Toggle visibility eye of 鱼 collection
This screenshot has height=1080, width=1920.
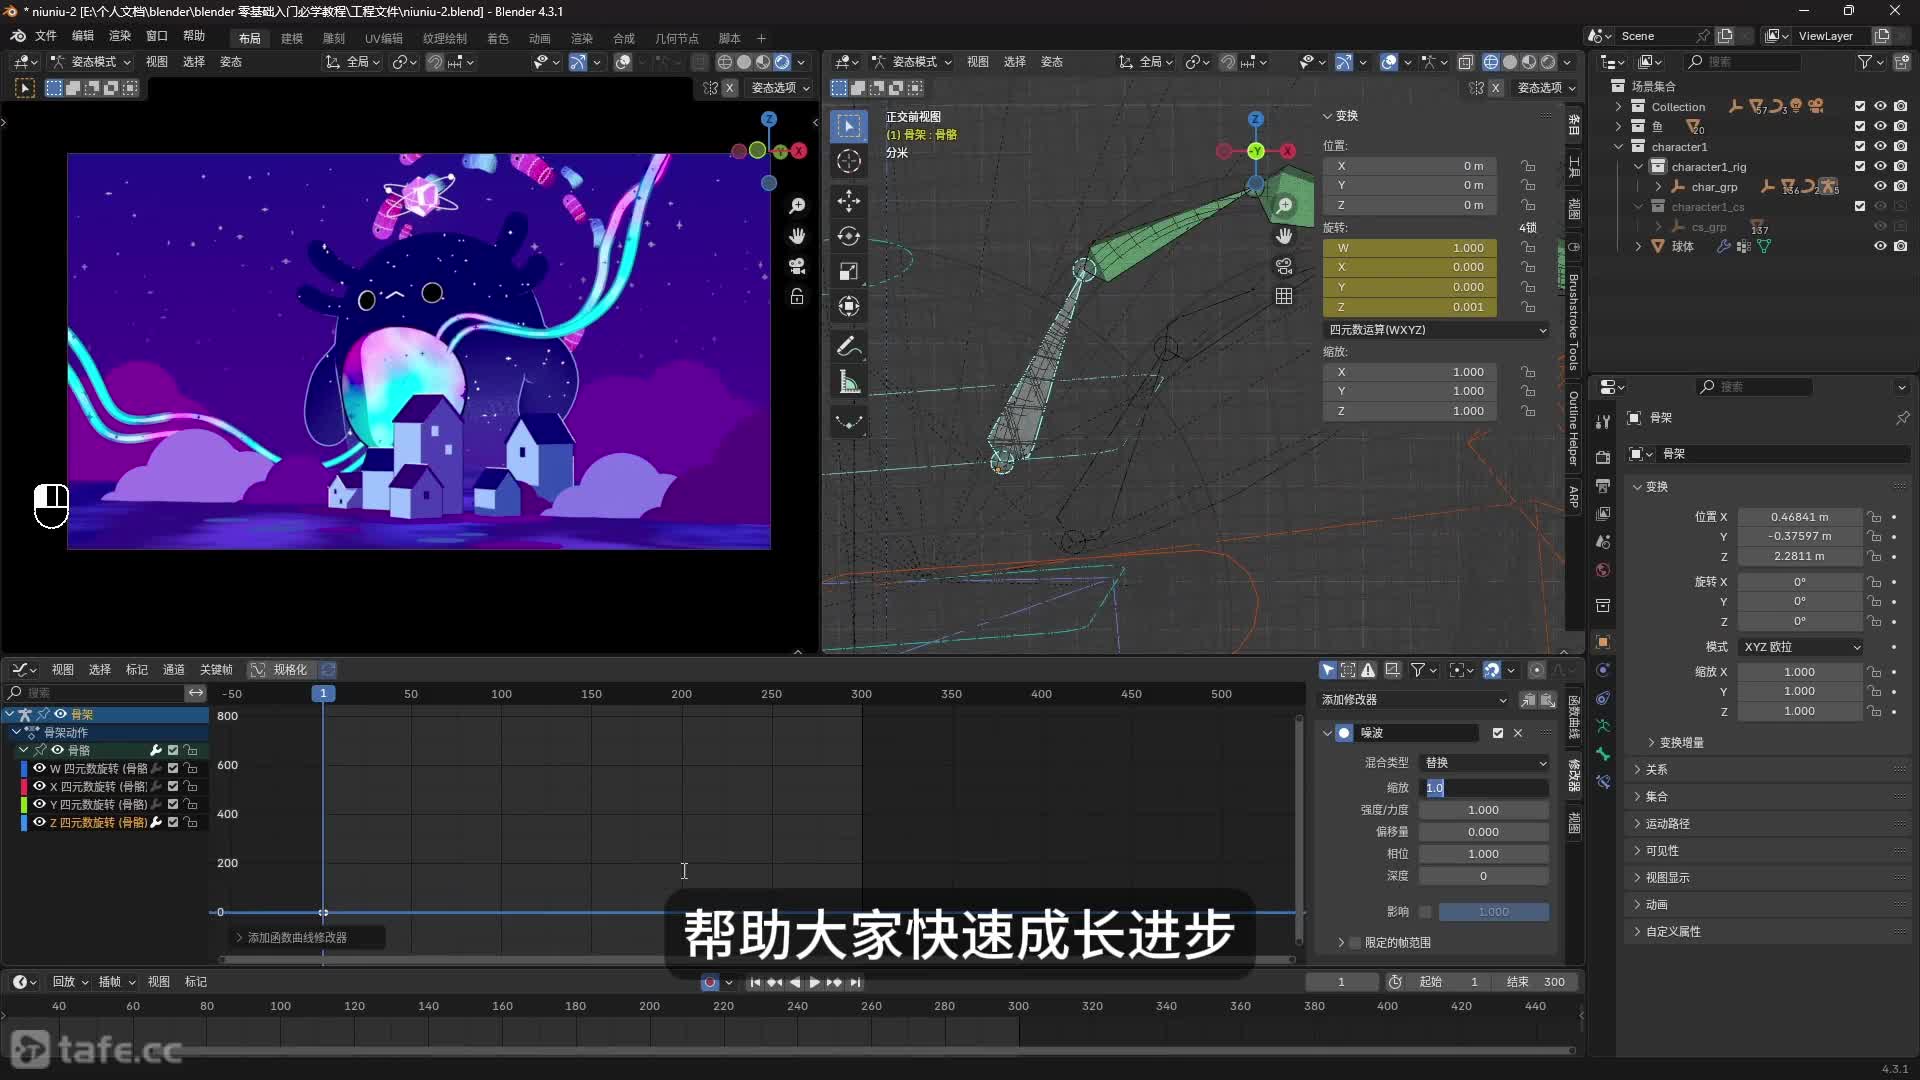pos(1880,126)
